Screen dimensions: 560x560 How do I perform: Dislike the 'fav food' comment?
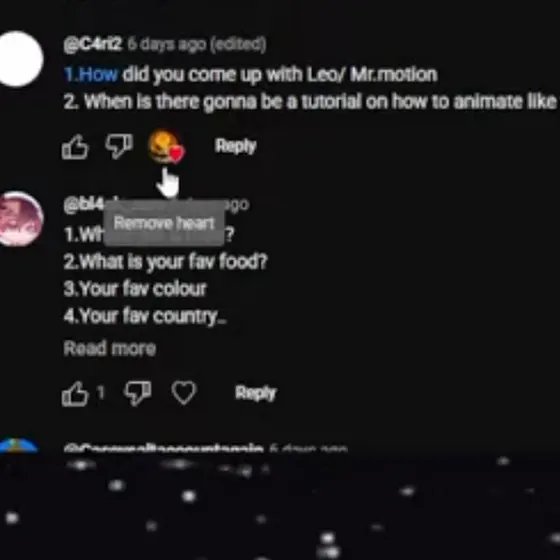tap(138, 393)
